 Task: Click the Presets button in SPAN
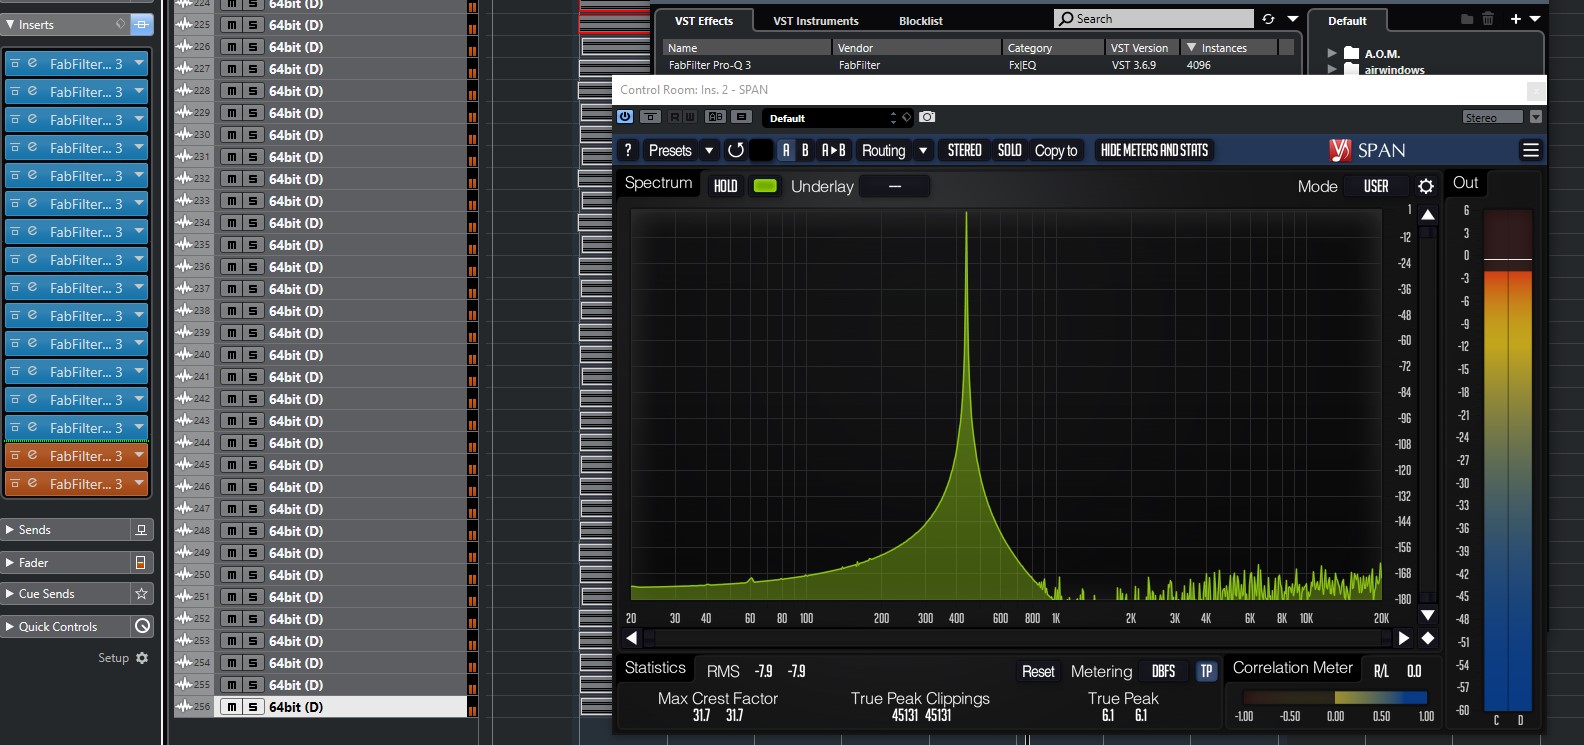tap(670, 150)
